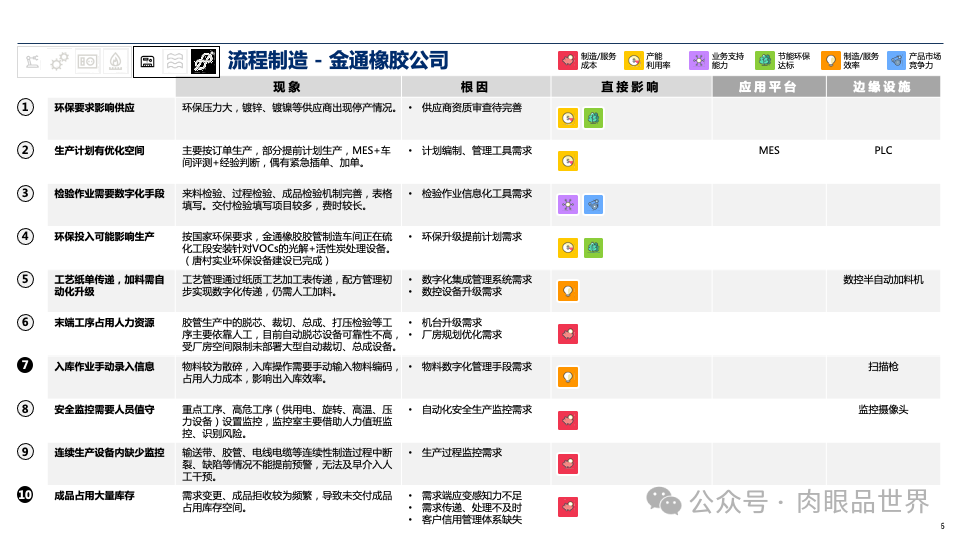Click the row label 连续生产设备内缺少监控
Screen dimensions: 960x540
click(109, 452)
